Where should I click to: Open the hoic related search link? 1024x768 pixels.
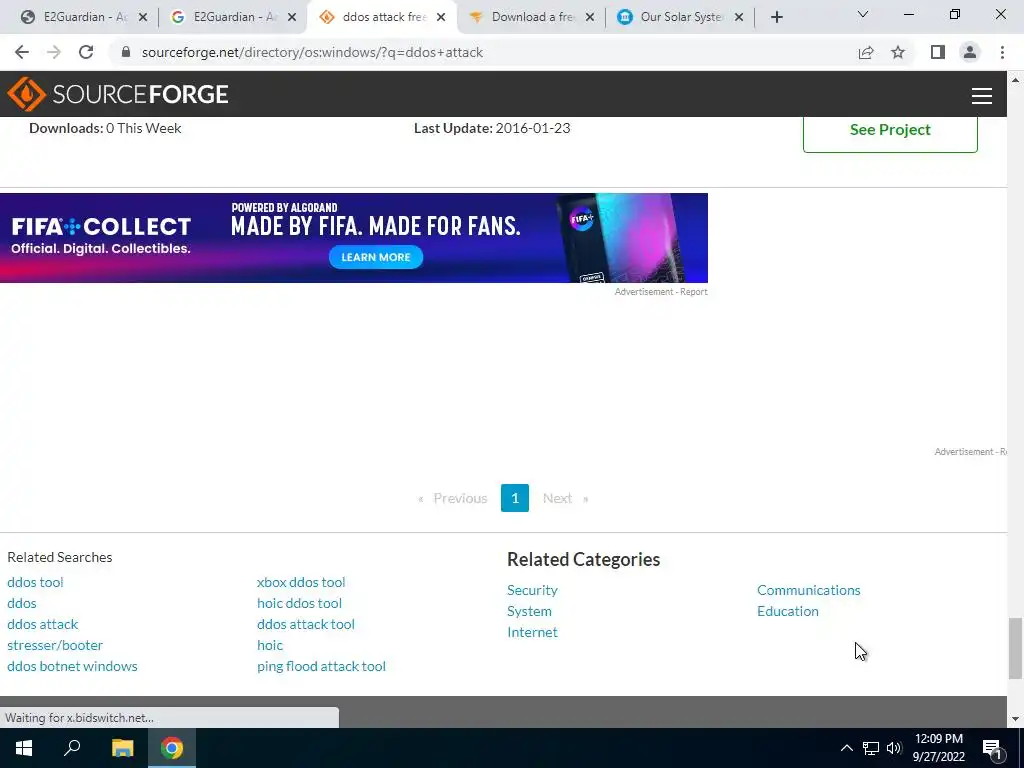[270, 645]
